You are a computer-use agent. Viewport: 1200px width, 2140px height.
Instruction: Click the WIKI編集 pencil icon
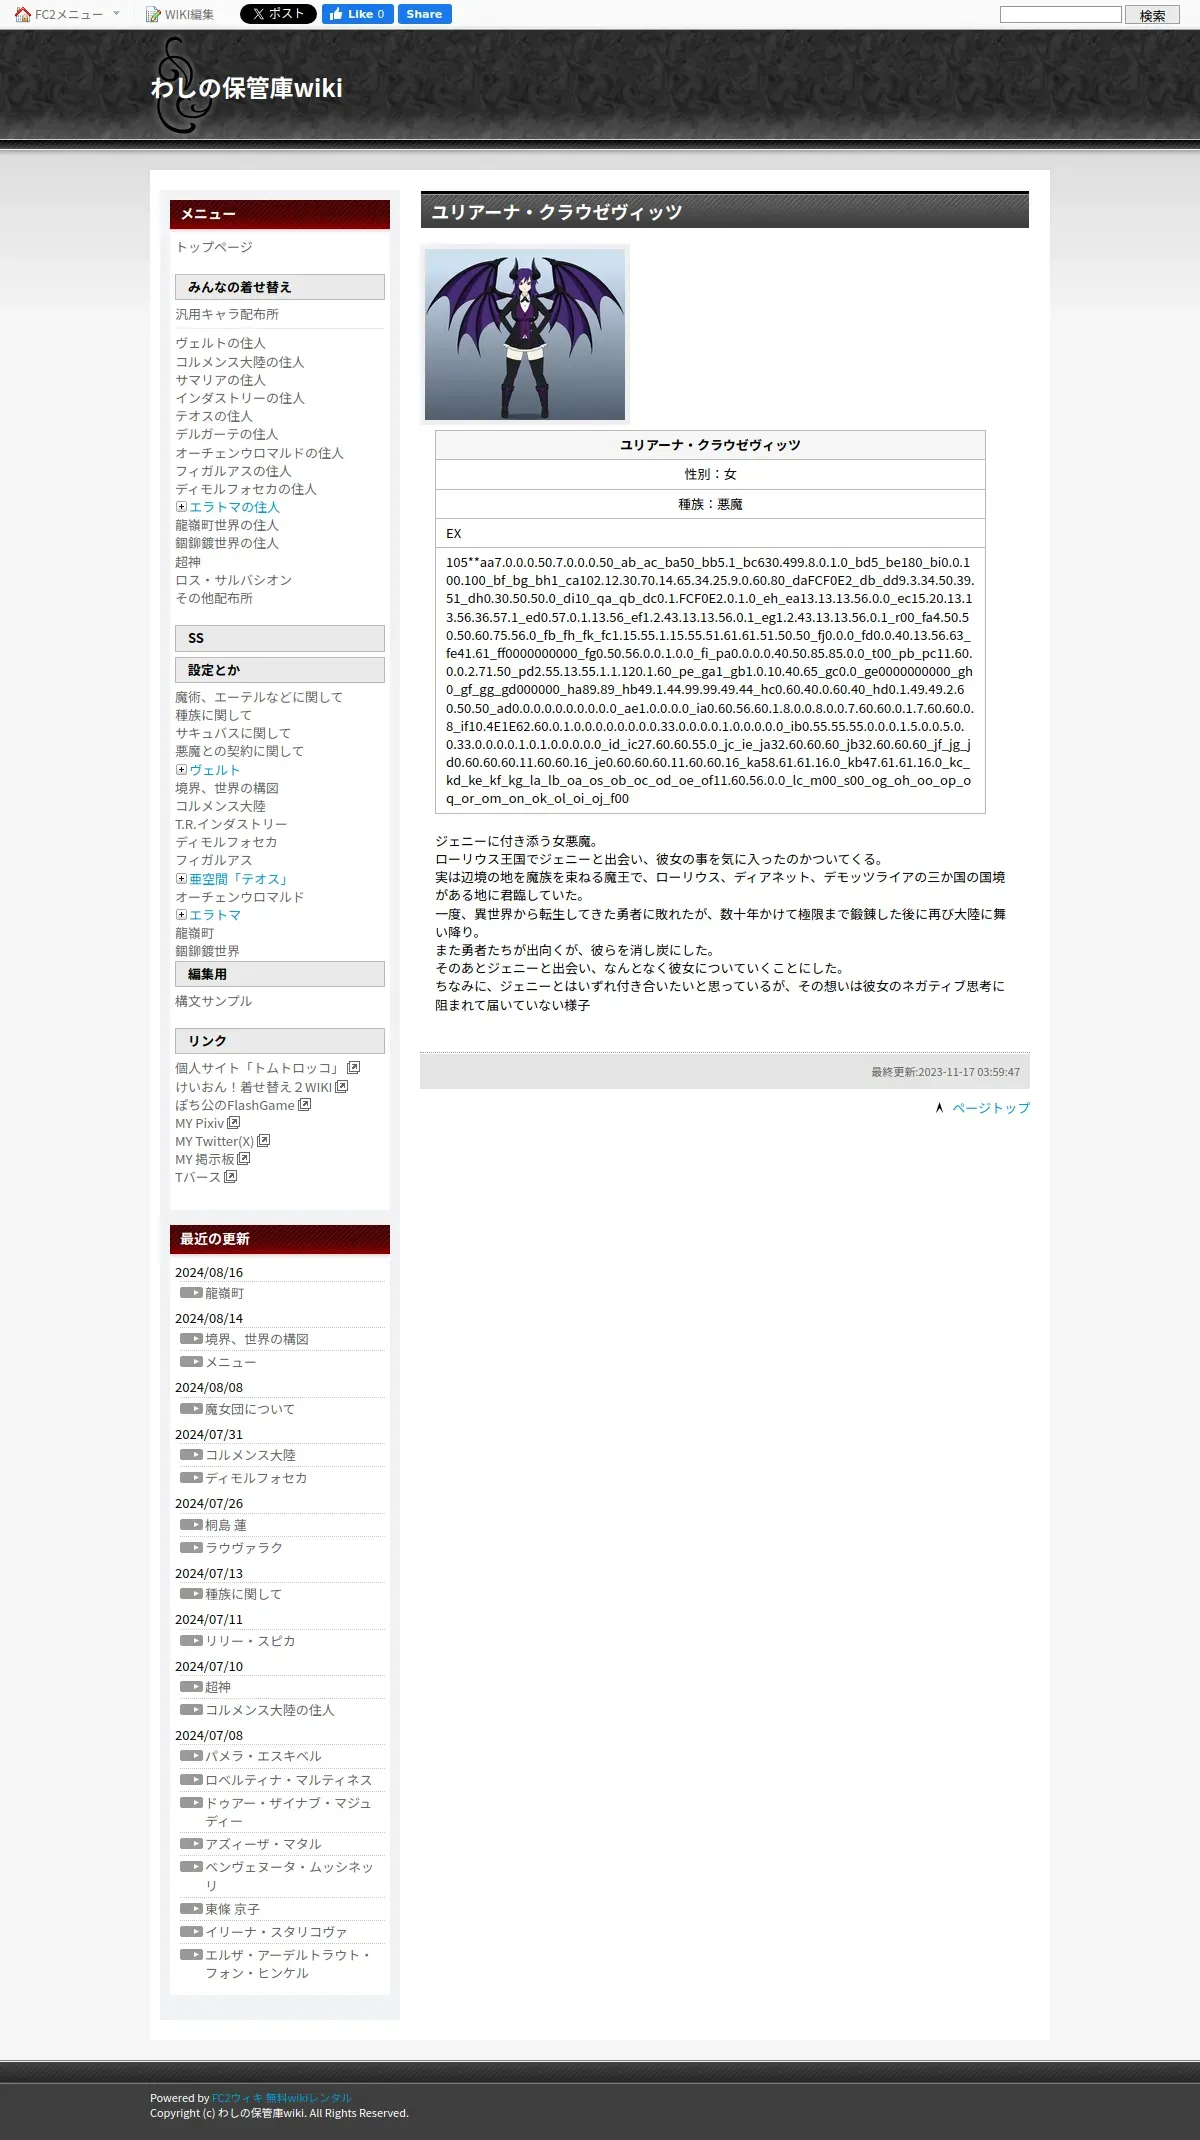[153, 14]
